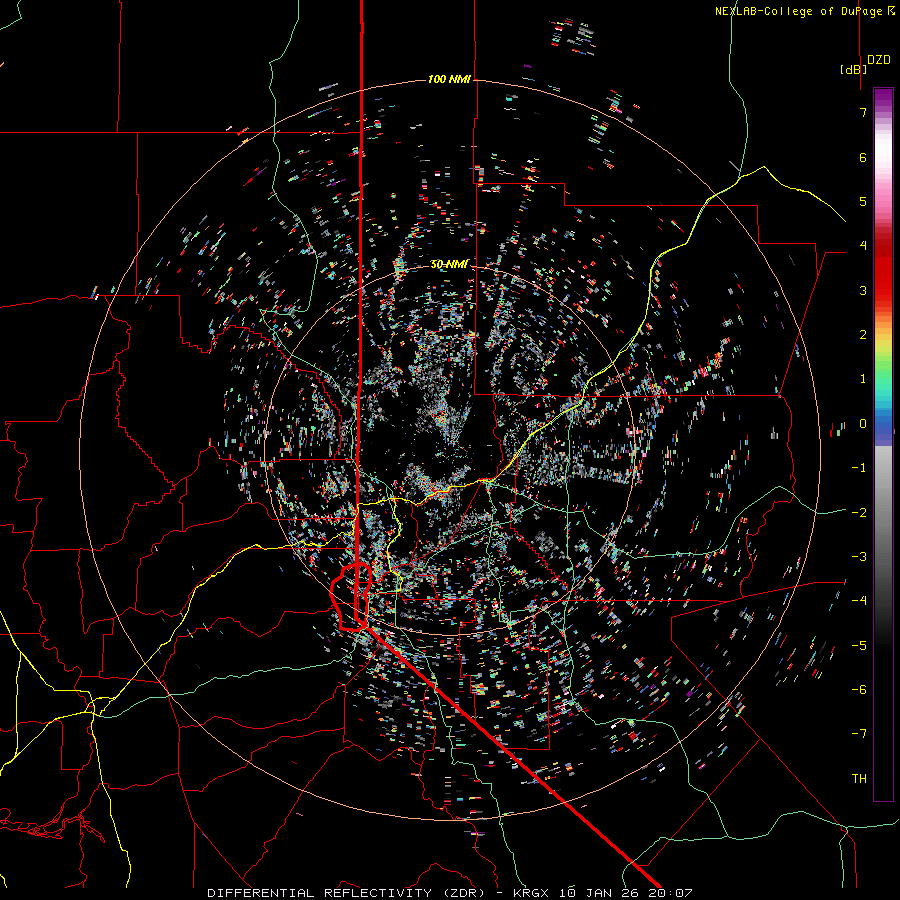Click the 100 NMI range ring label

coord(449,79)
